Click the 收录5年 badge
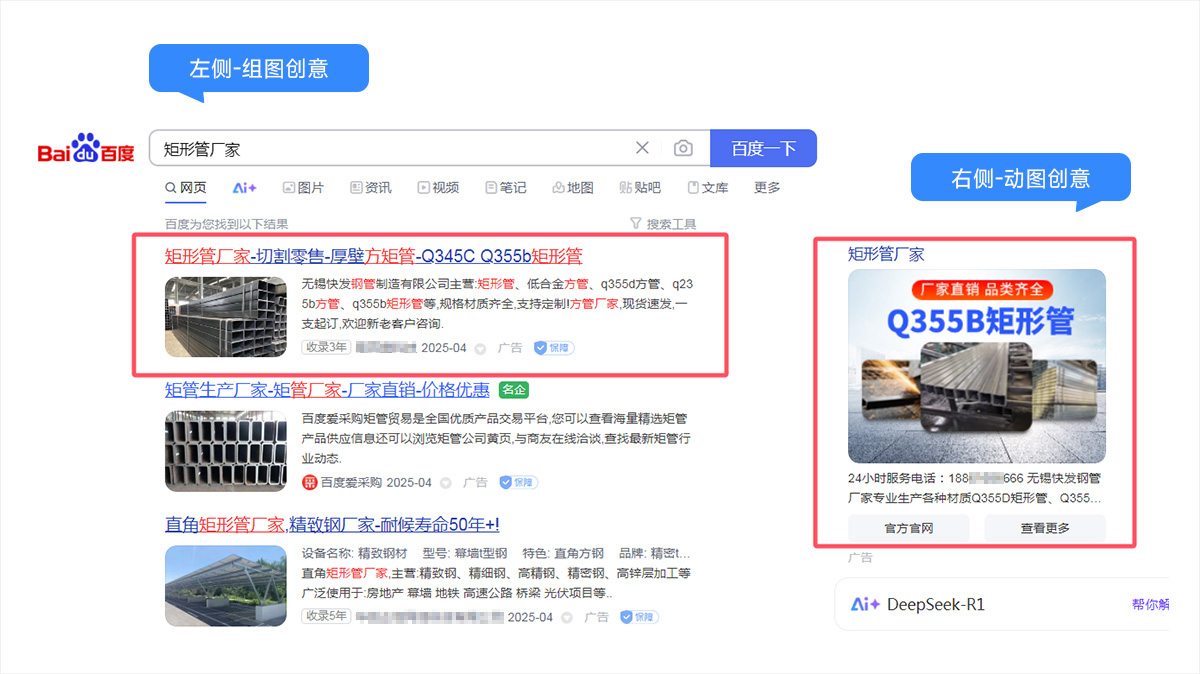Viewport: 1200px width, 674px height. pos(326,616)
